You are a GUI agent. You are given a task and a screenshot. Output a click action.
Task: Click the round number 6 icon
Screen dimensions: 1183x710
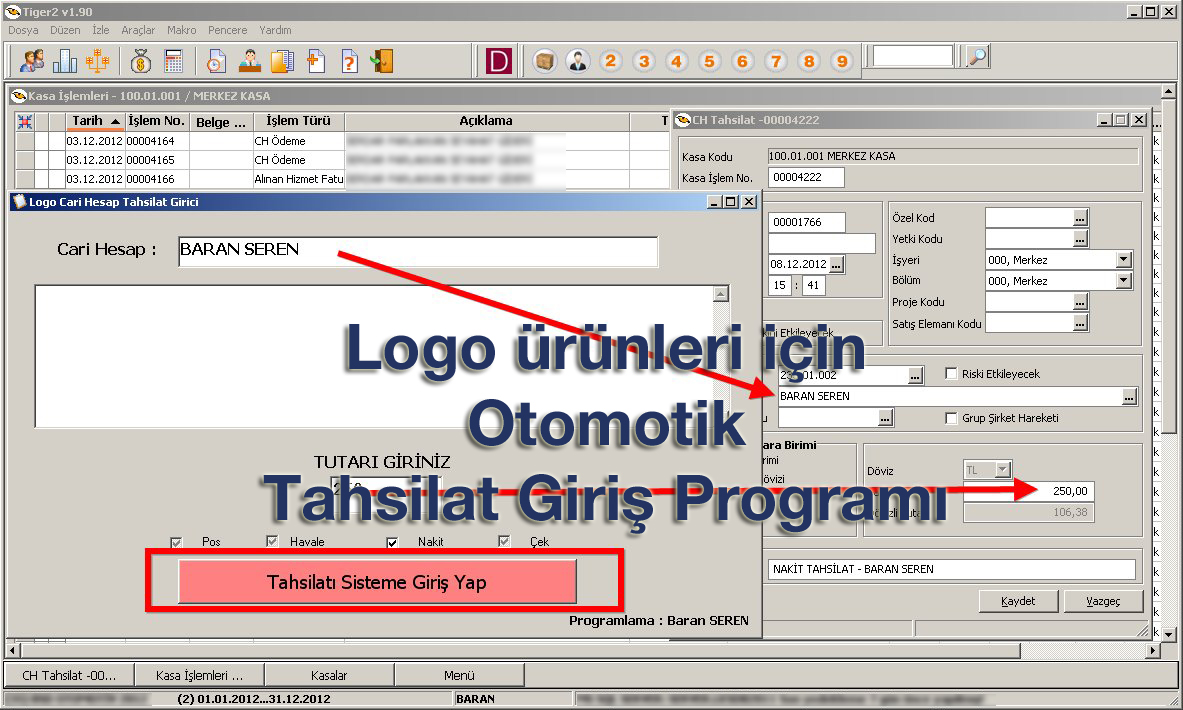[x=742, y=61]
